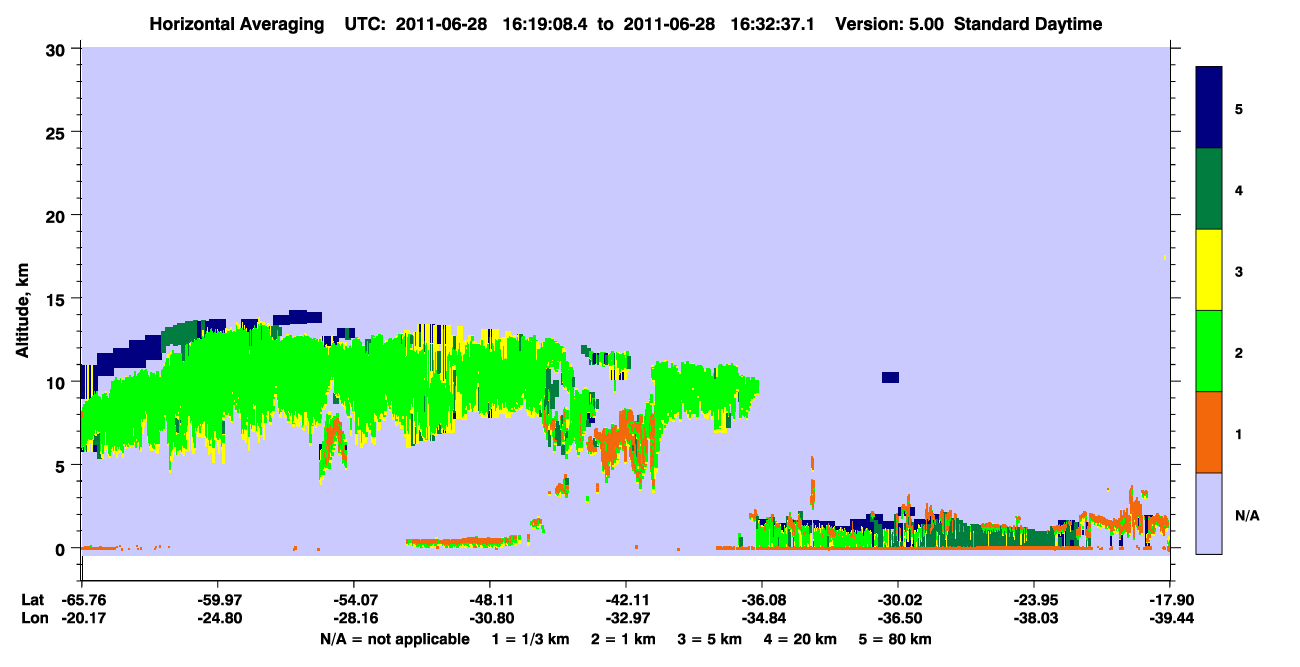Click the color bar label 'N/A'
The width and height of the screenshot is (1300, 667).
coord(1247,515)
